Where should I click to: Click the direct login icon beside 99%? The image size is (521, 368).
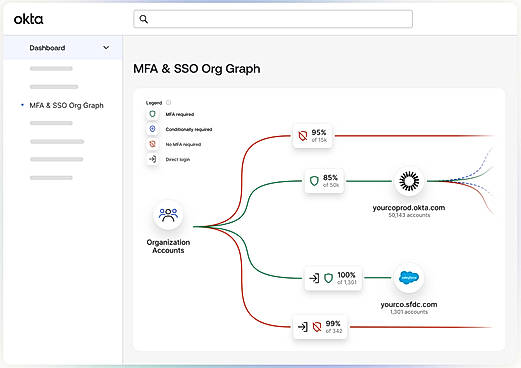pyautogui.click(x=302, y=327)
